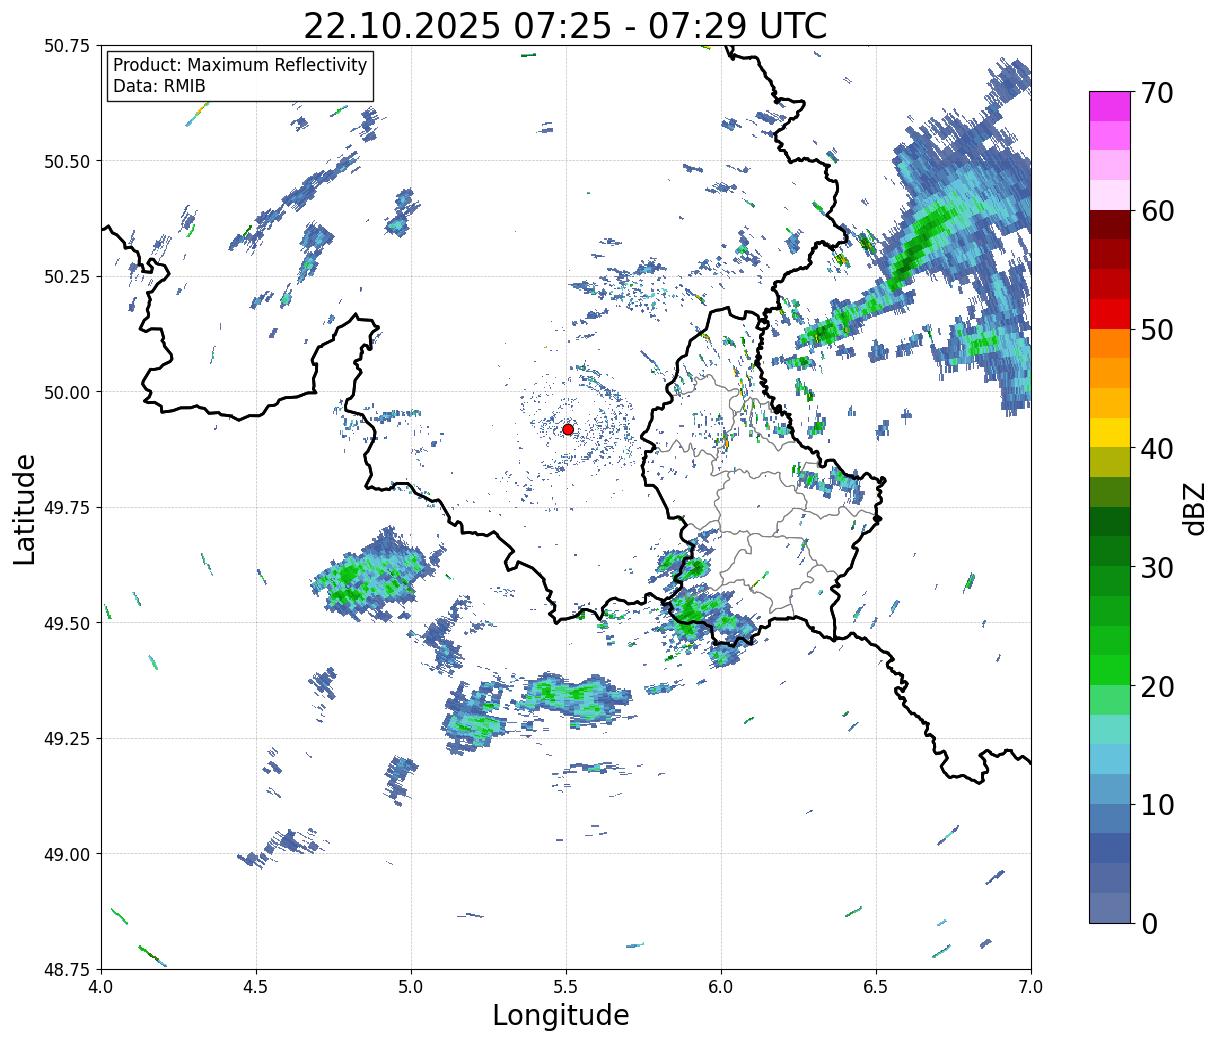
Task: Click longitude tick label 5.0
Action: (x=411, y=986)
